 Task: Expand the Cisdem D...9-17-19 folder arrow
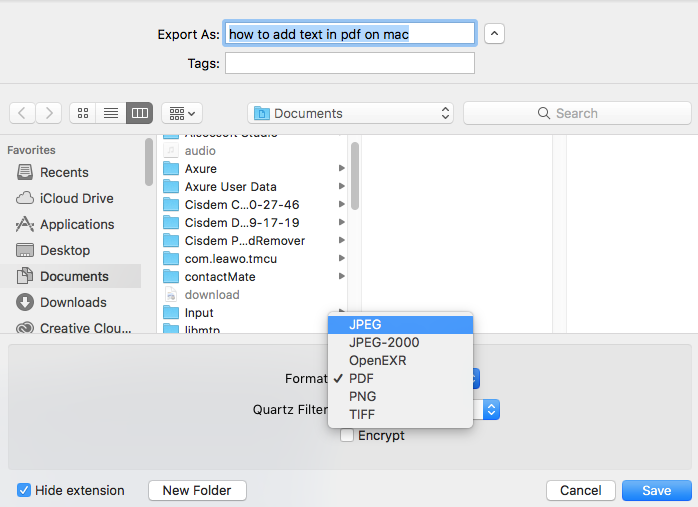[x=341, y=222]
